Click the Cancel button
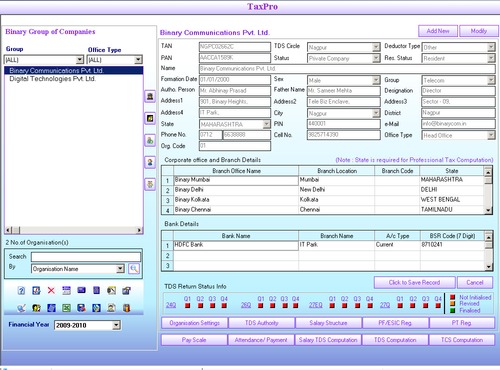The width and height of the screenshot is (500, 370). (475, 283)
